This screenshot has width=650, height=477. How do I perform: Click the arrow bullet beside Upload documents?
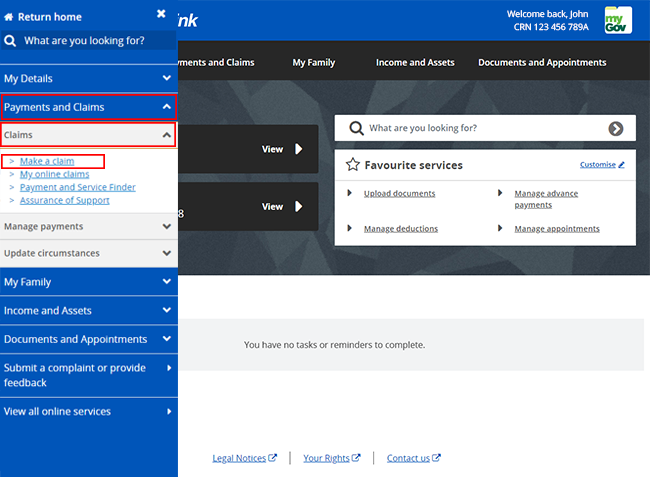click(x=349, y=193)
